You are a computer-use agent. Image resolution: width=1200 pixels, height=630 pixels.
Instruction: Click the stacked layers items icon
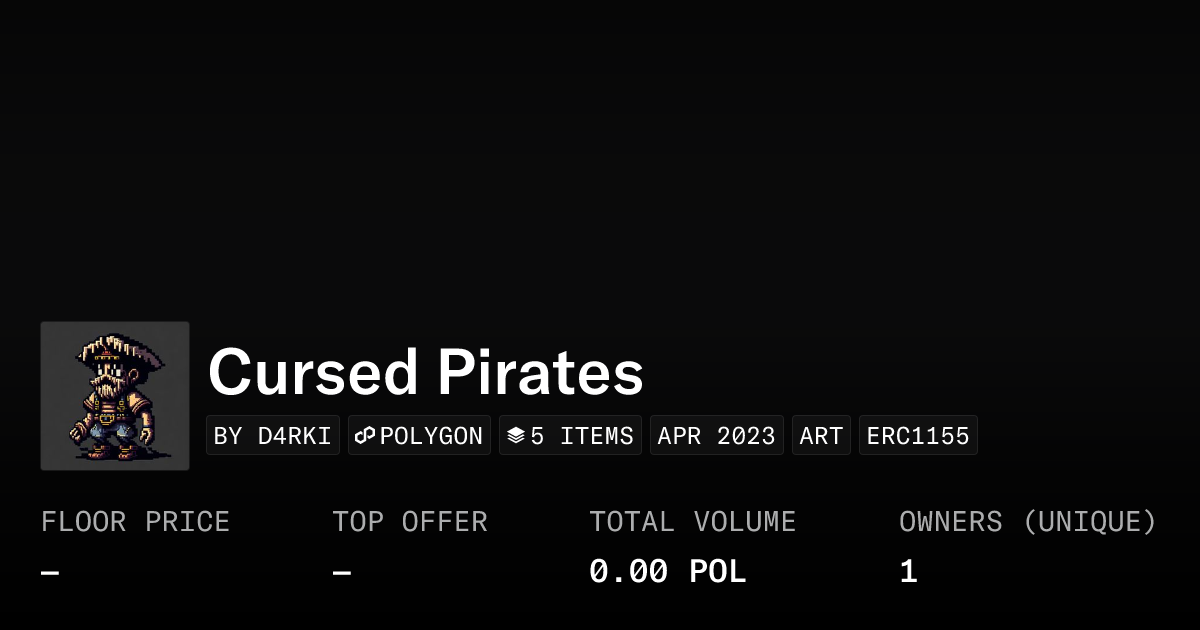click(x=516, y=436)
